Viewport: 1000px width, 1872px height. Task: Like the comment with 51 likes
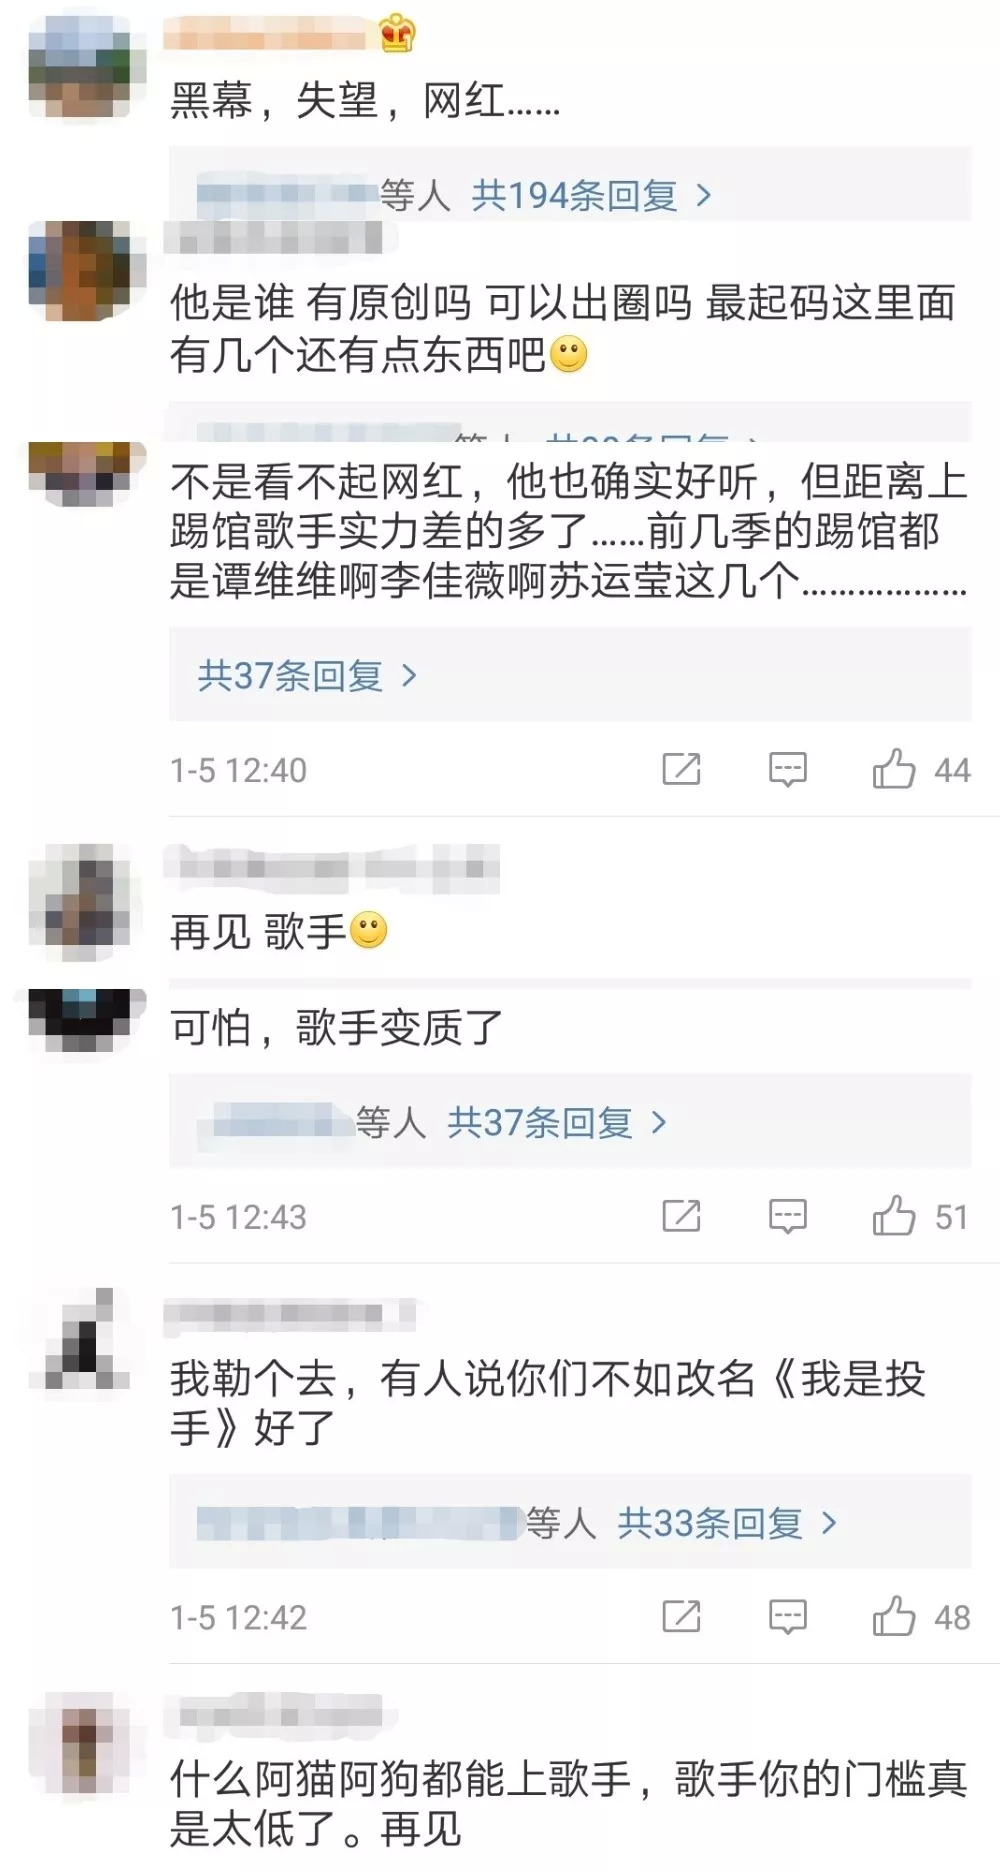pyautogui.click(x=893, y=1216)
